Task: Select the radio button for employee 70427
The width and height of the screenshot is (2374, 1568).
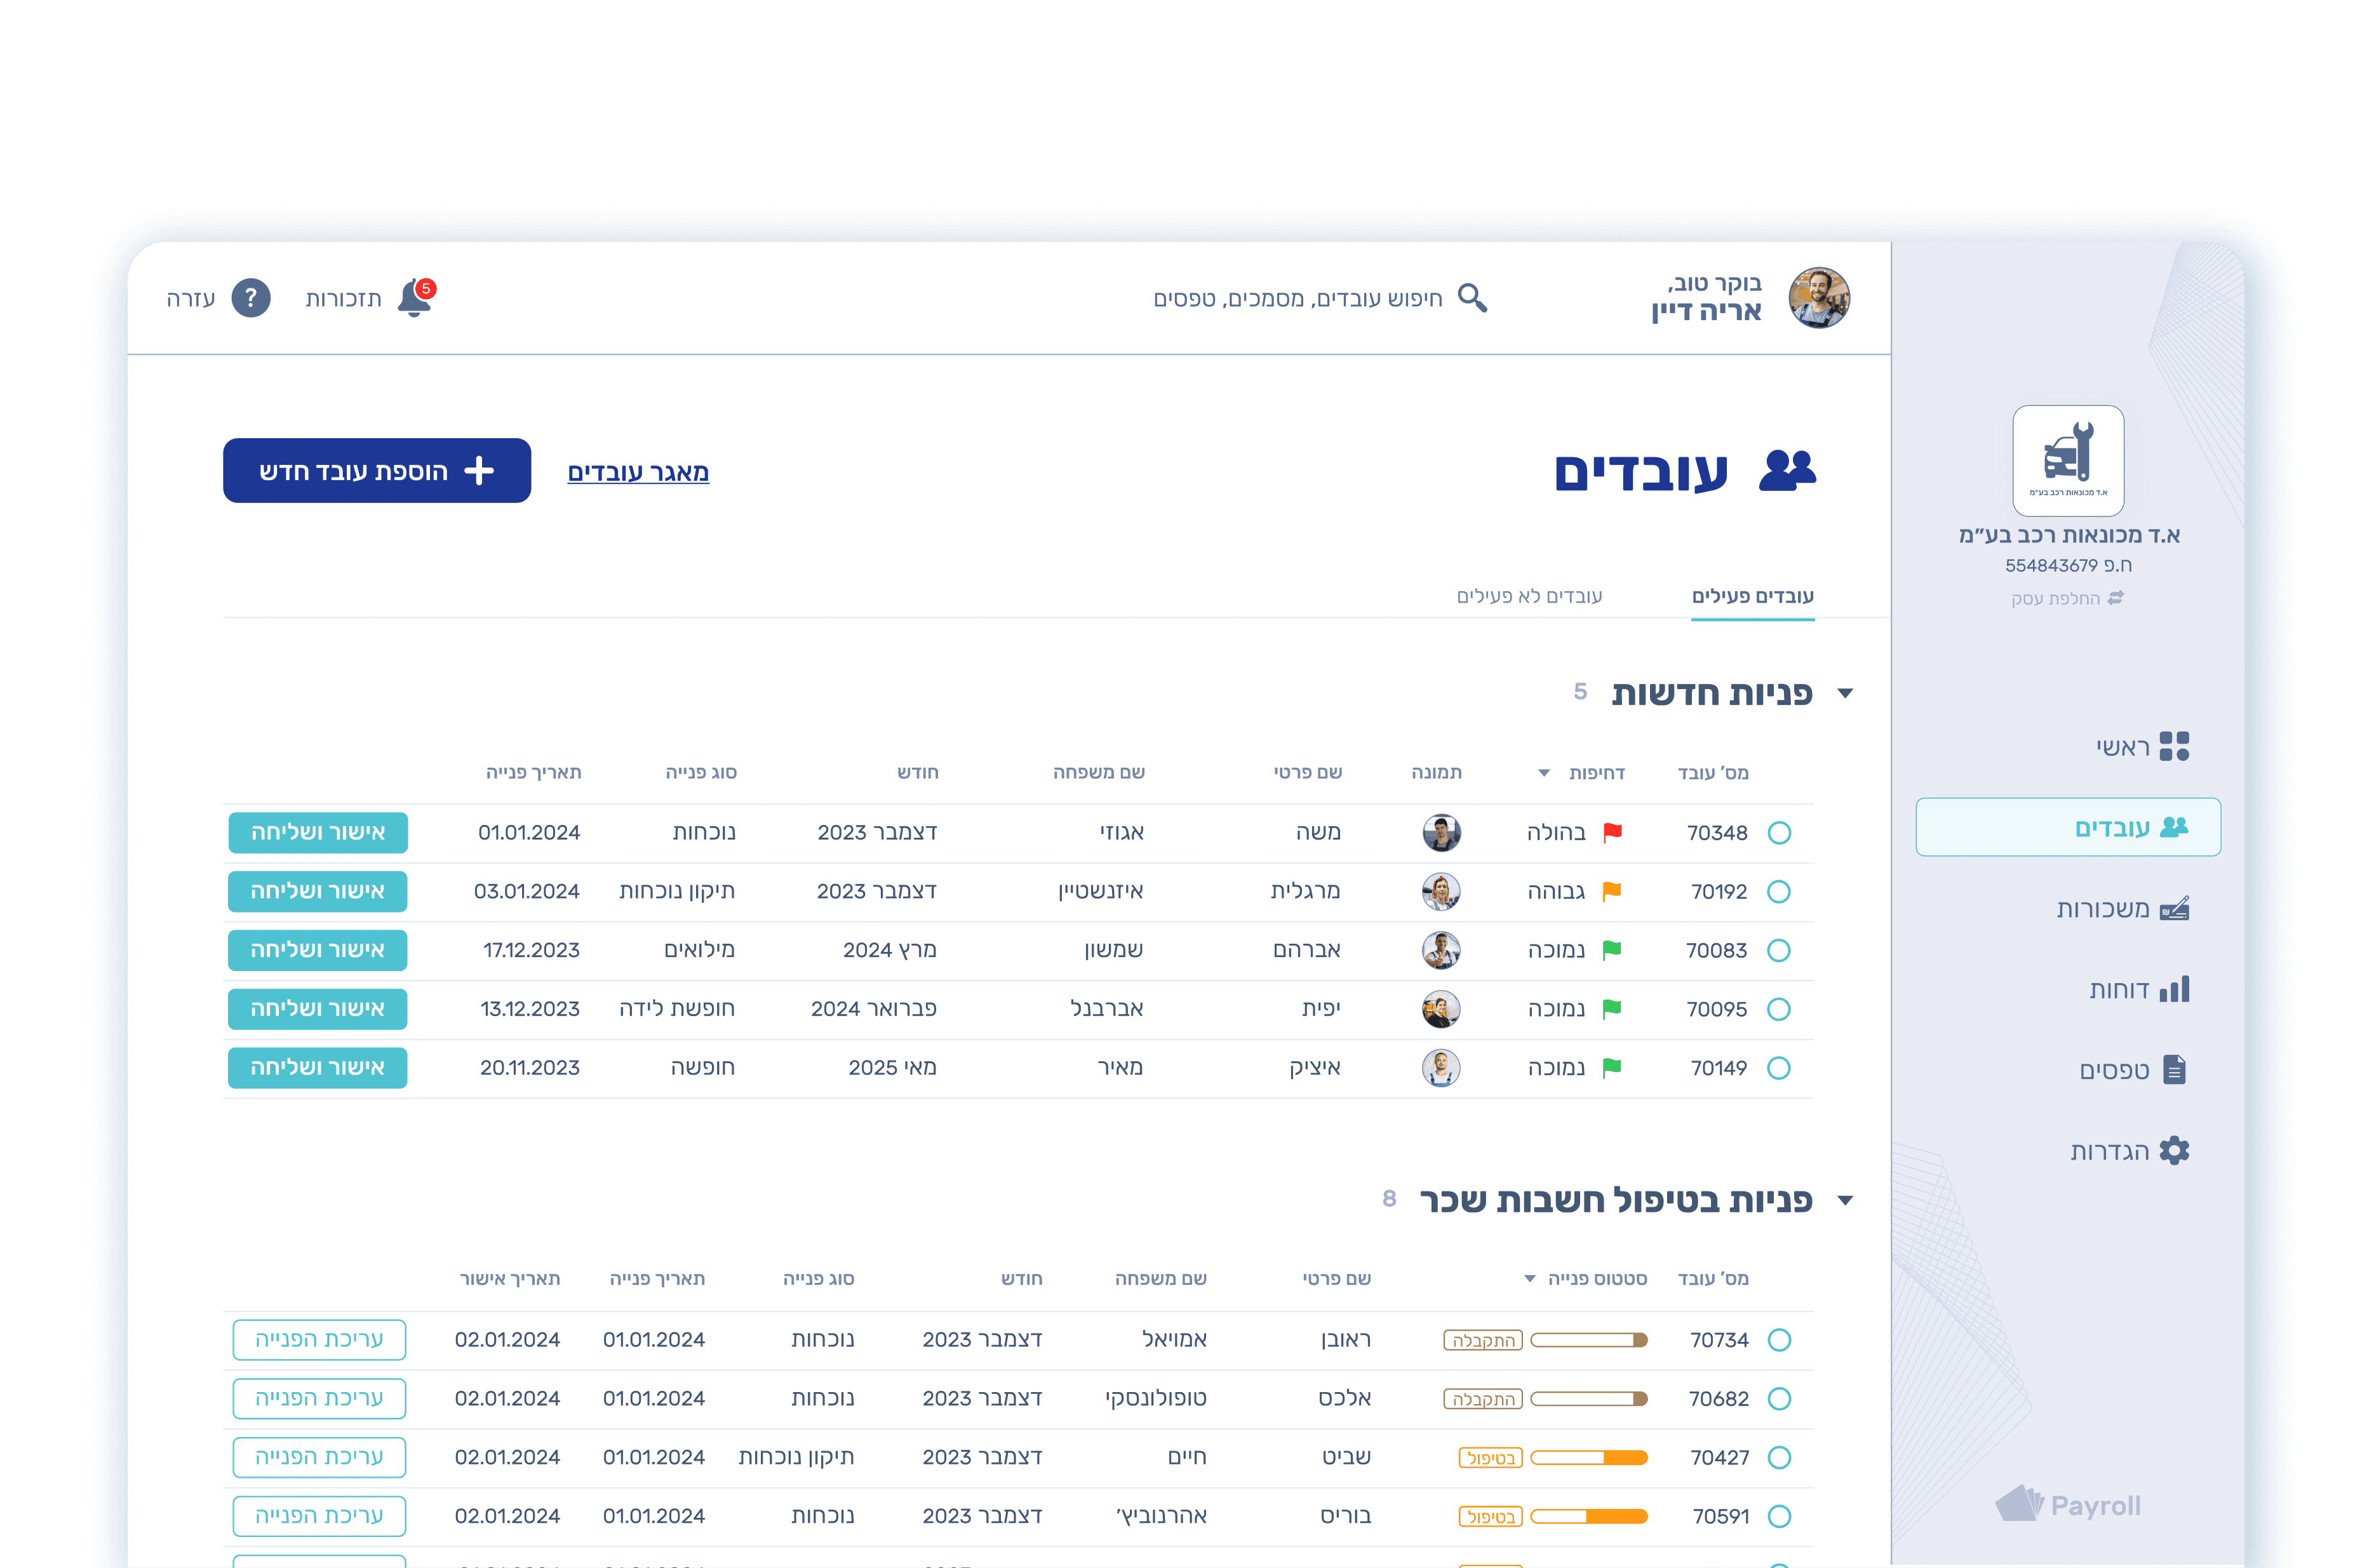Action: click(x=1779, y=1458)
